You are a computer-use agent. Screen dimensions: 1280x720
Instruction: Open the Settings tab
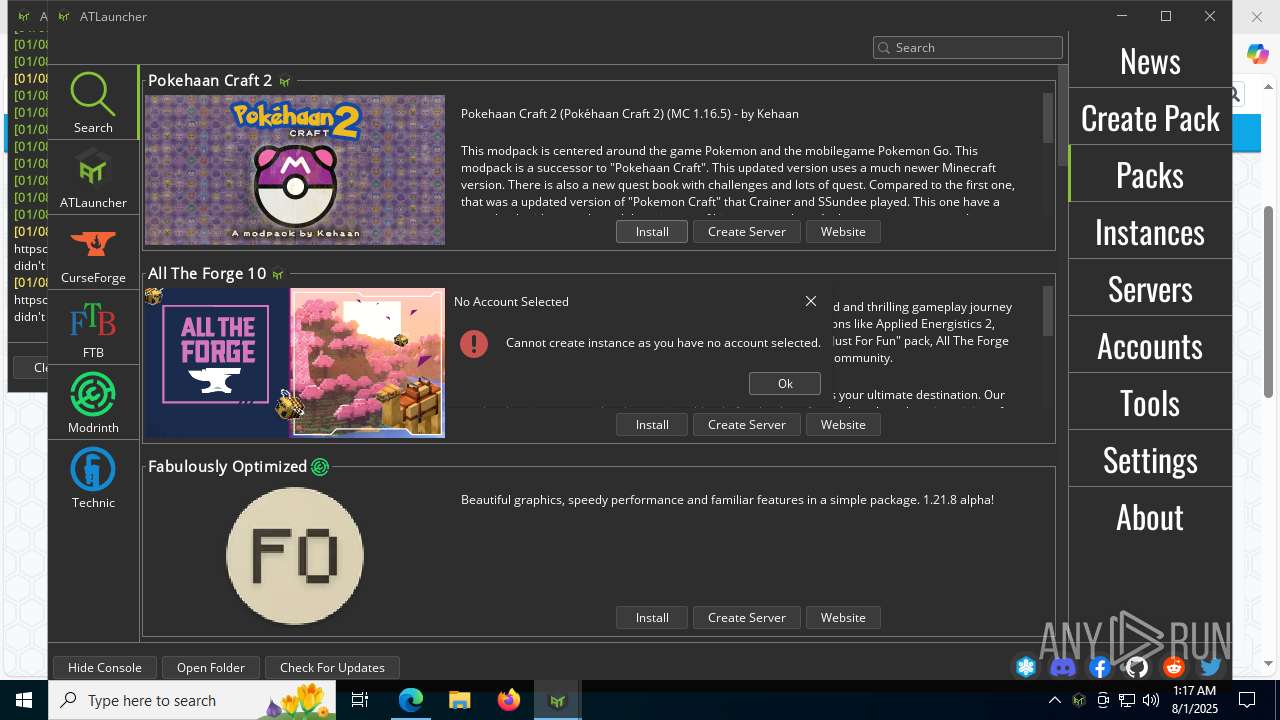click(x=1150, y=460)
